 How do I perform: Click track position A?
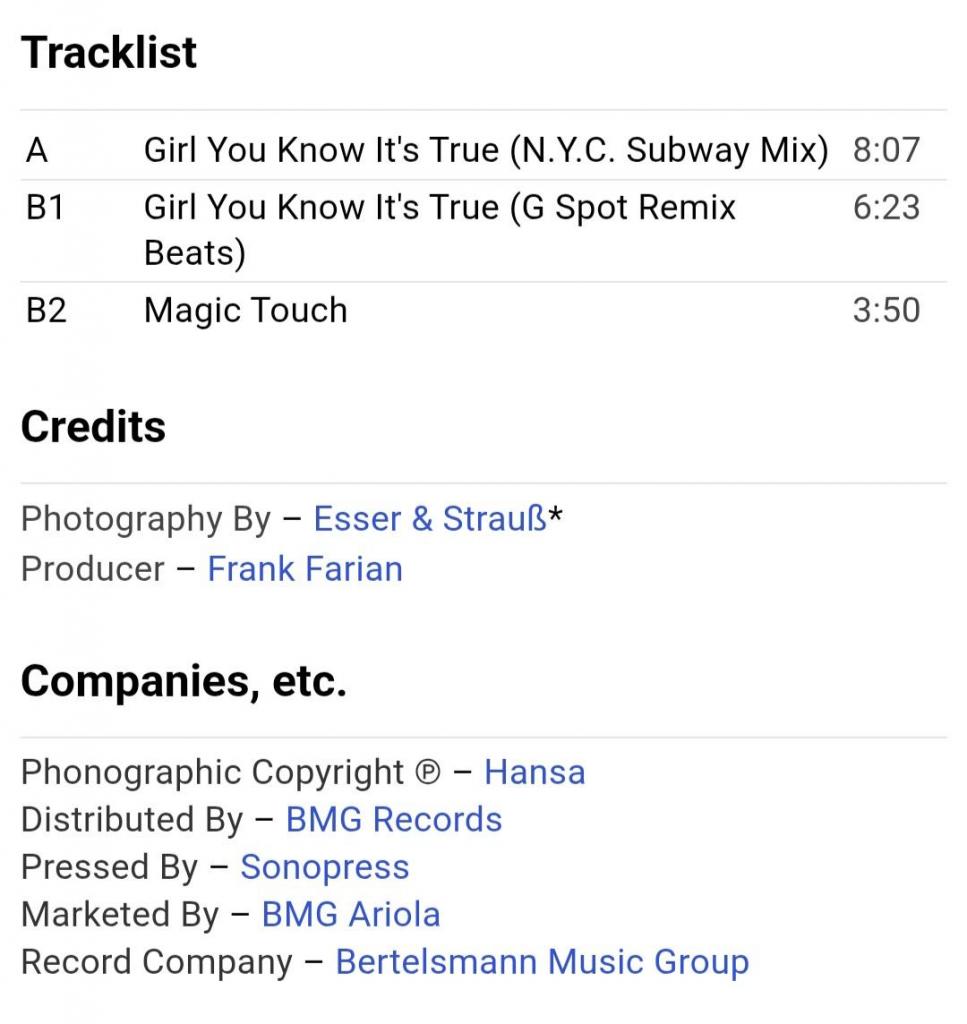(x=37, y=151)
